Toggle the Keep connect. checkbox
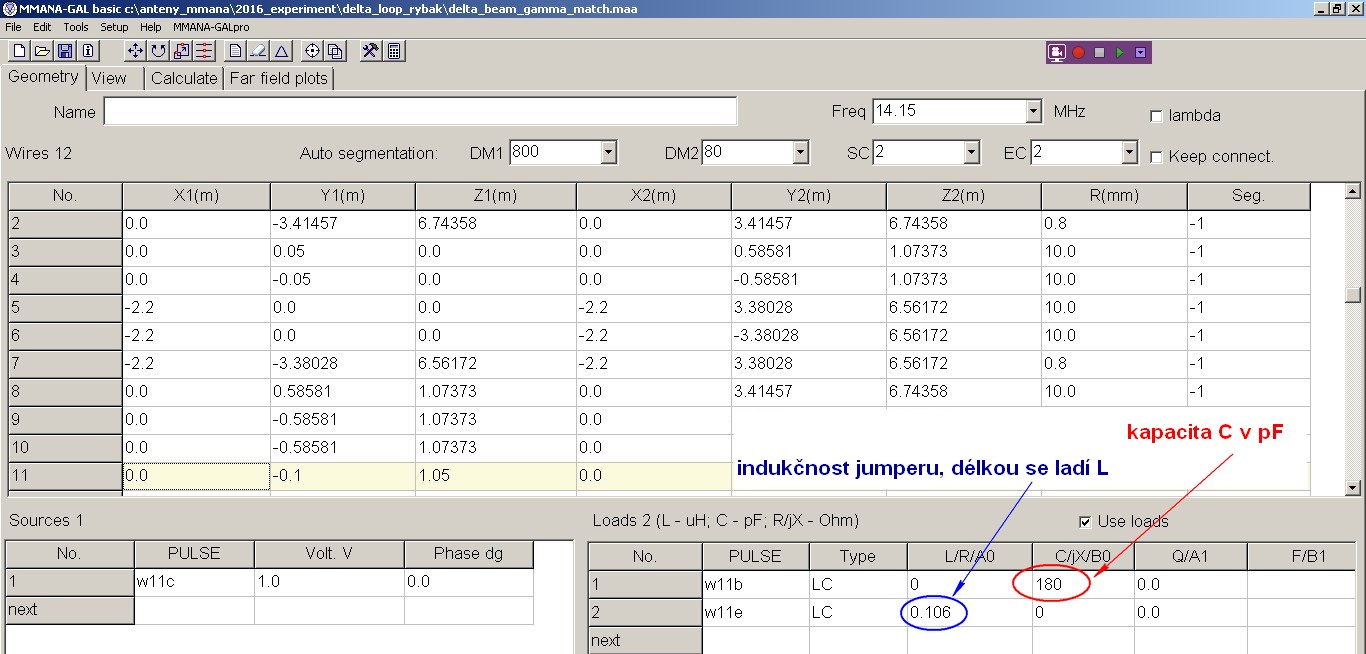The width and height of the screenshot is (1366, 654). point(1157,157)
